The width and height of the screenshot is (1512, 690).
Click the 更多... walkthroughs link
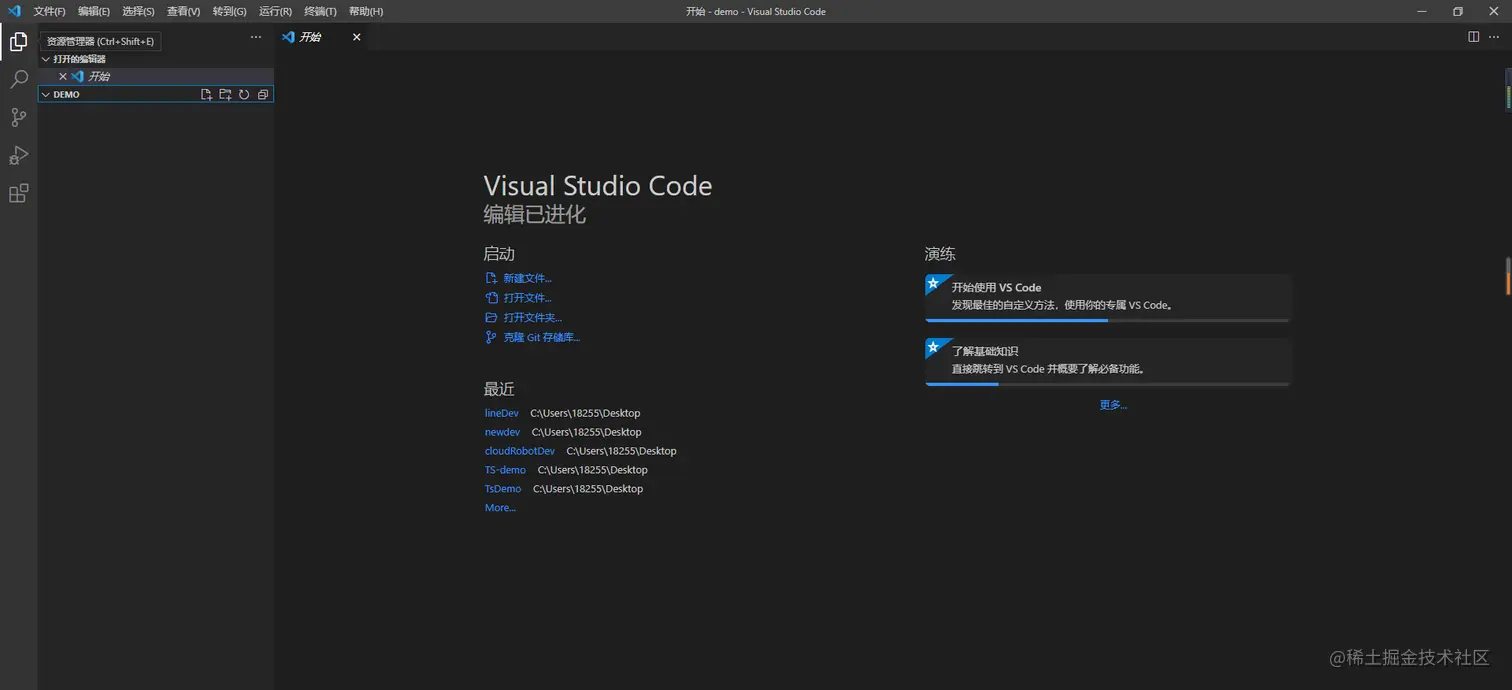(1113, 405)
